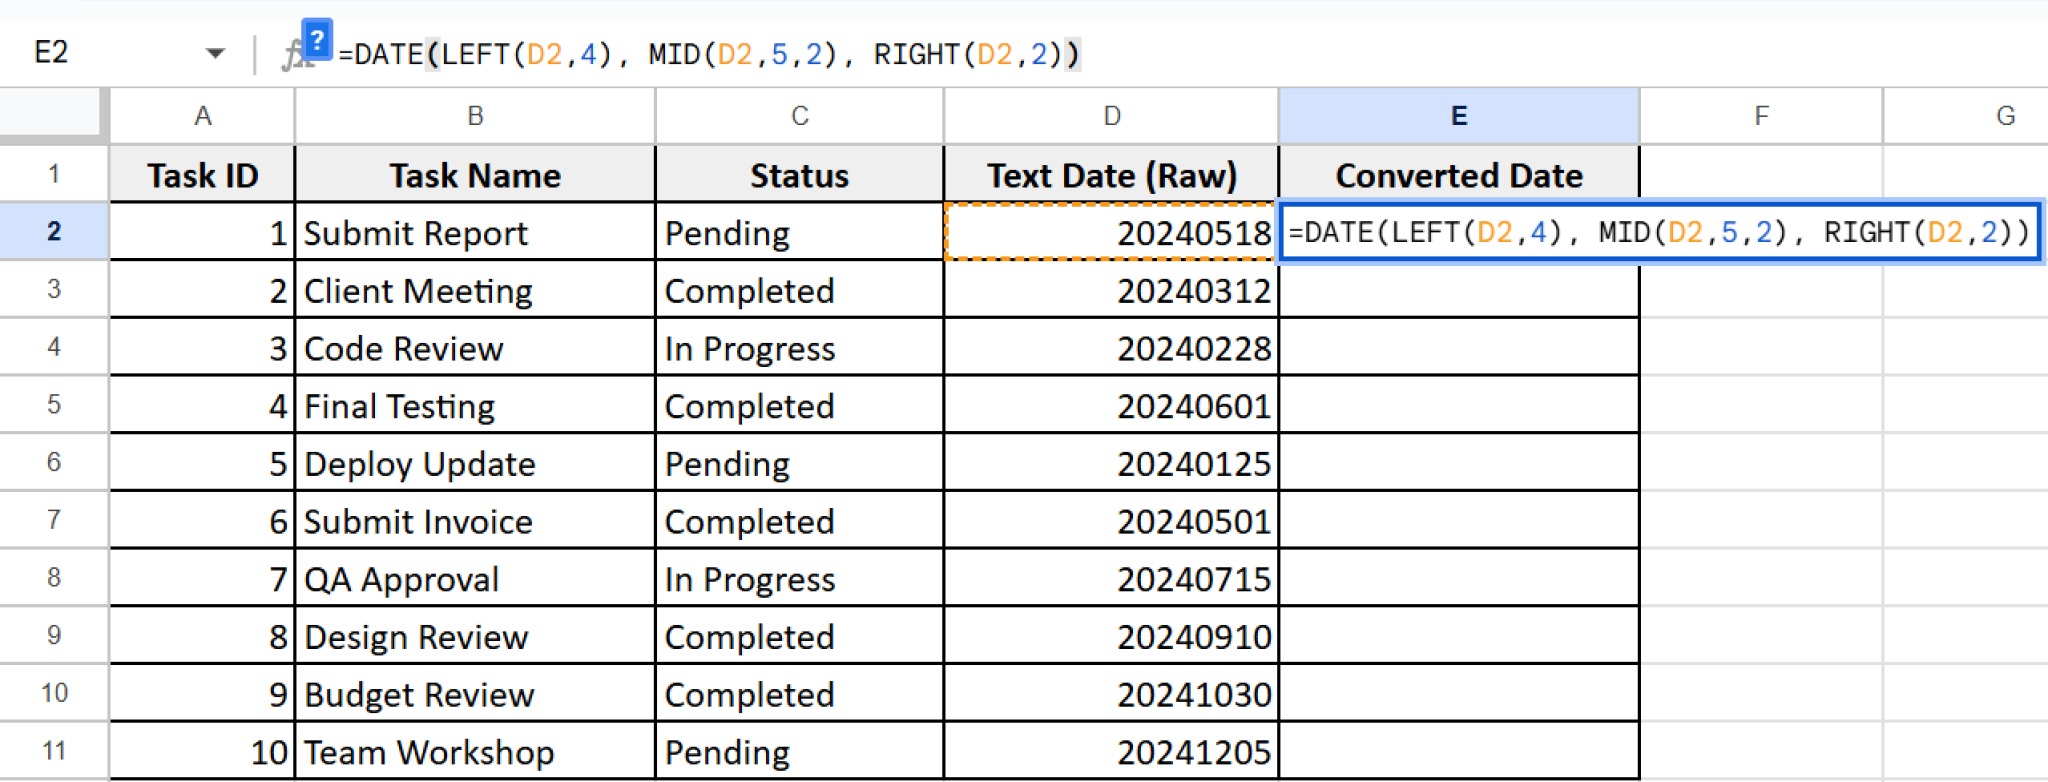
Task: Click the formula help question mark badge
Action: (x=316, y=41)
